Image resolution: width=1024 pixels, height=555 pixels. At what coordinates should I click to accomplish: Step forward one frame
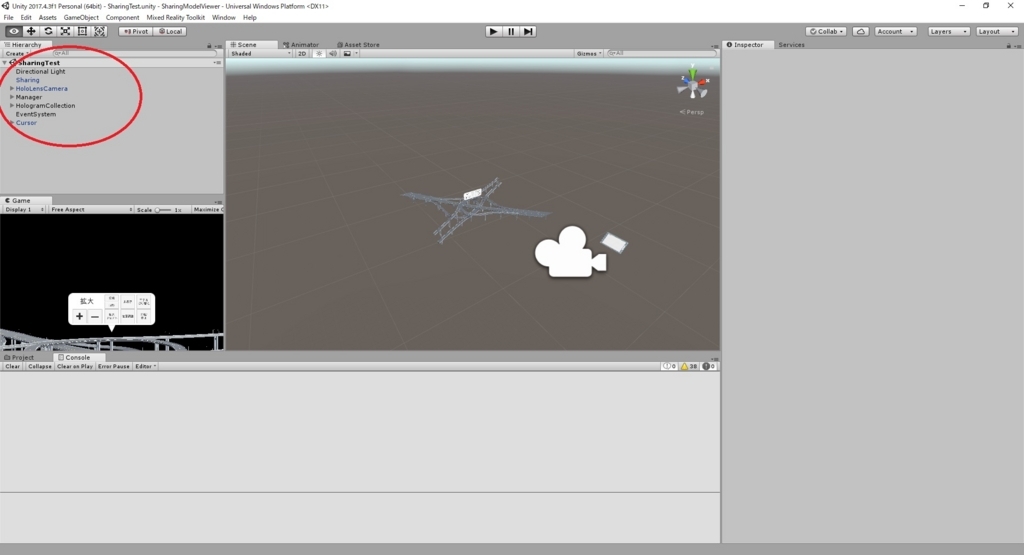528,31
